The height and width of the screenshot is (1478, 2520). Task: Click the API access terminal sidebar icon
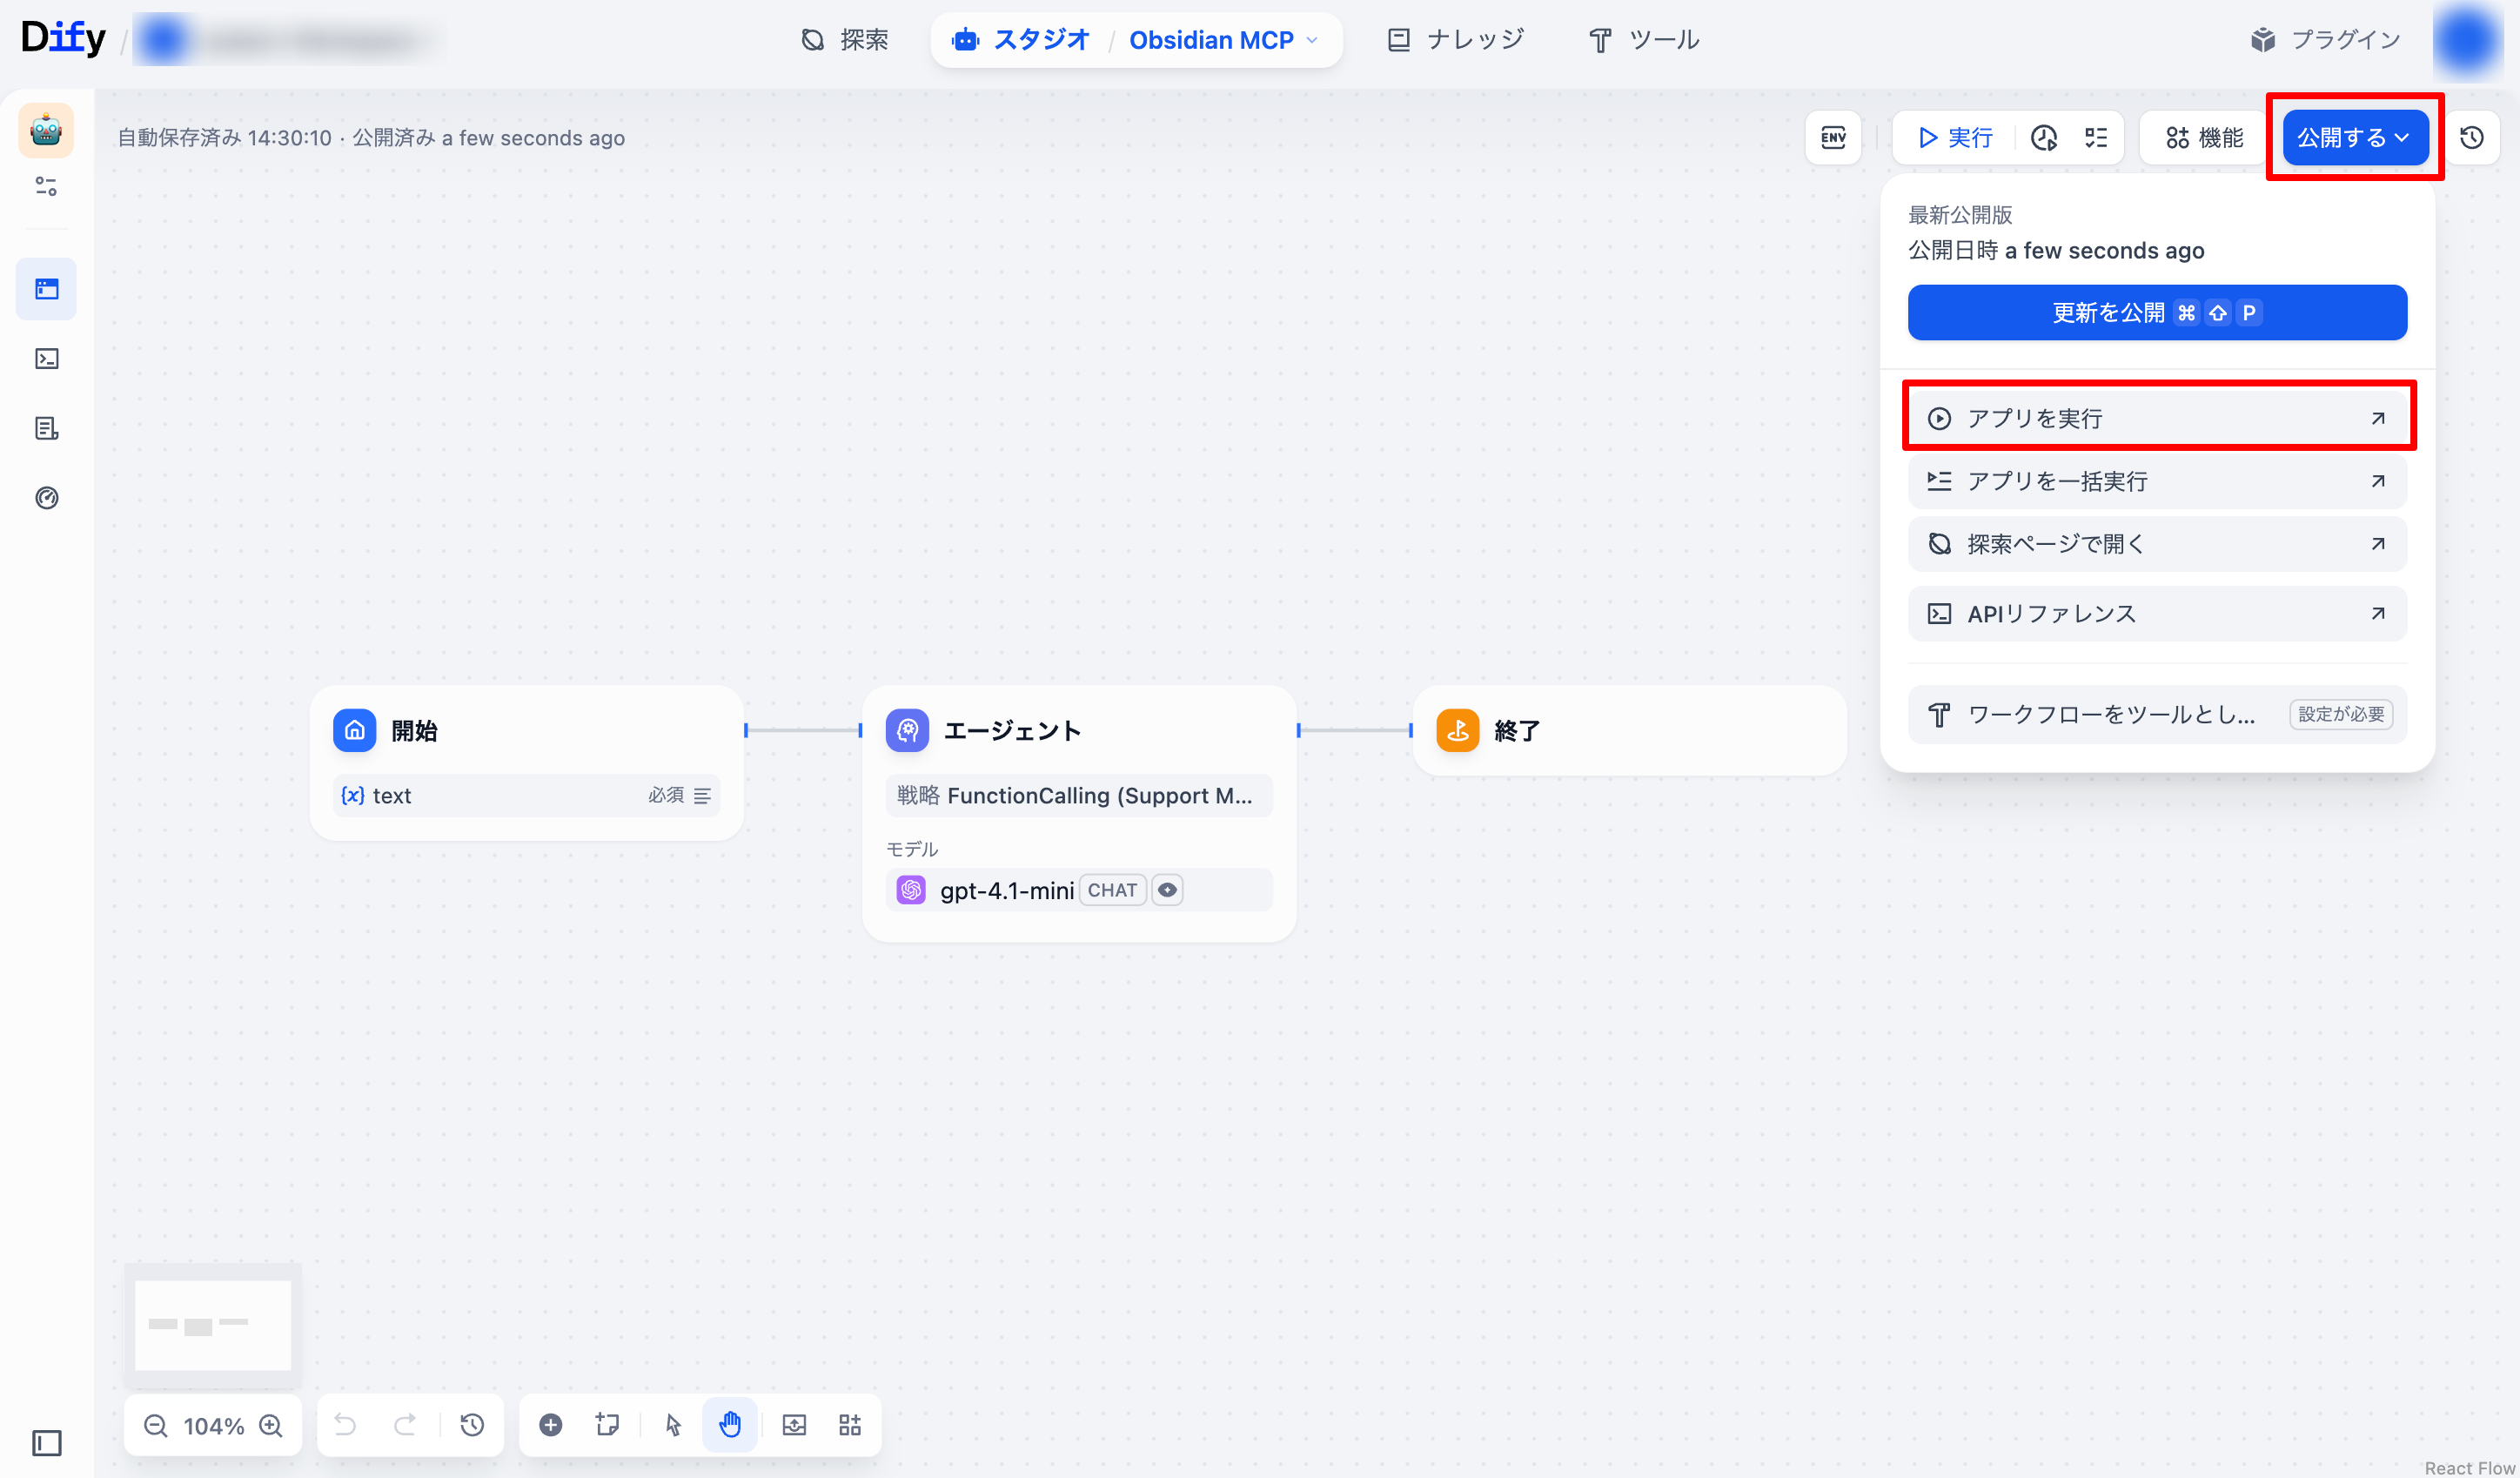click(x=46, y=358)
